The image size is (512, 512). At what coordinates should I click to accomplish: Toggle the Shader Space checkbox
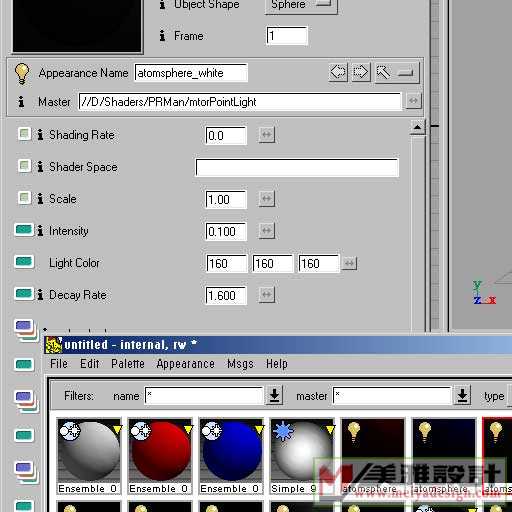tap(24, 166)
